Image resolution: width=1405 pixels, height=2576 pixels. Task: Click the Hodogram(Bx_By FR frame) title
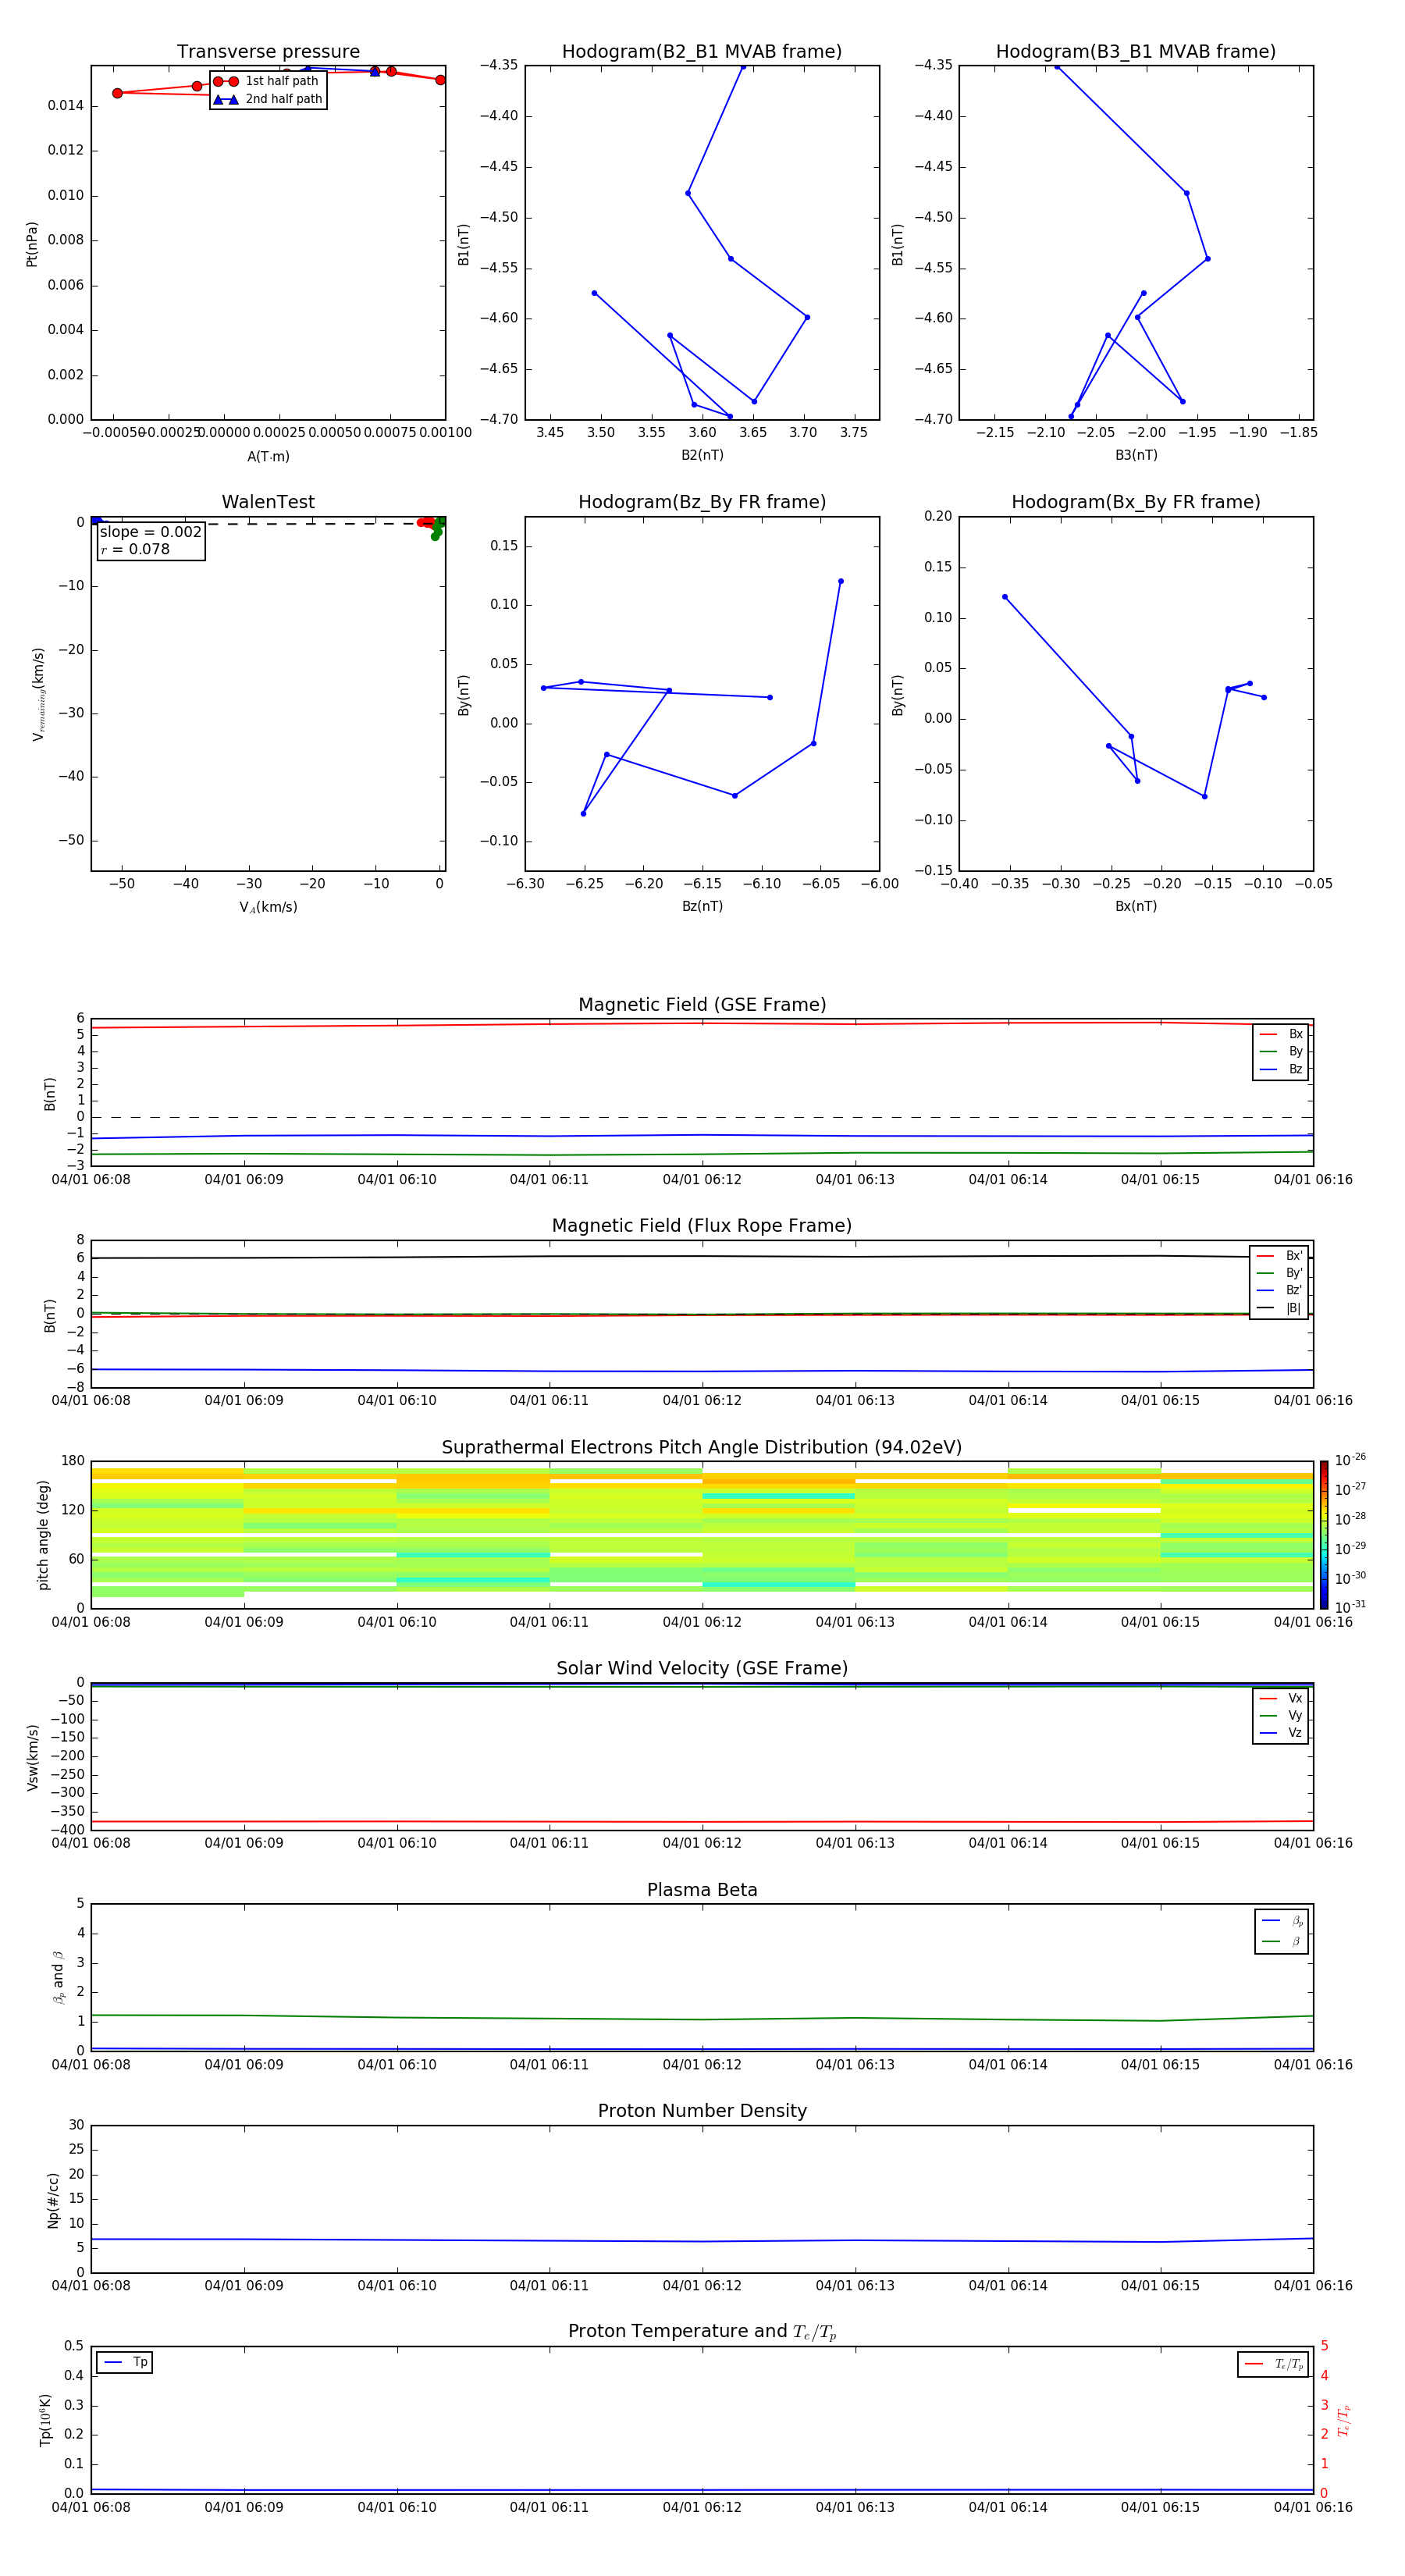coord(1135,502)
